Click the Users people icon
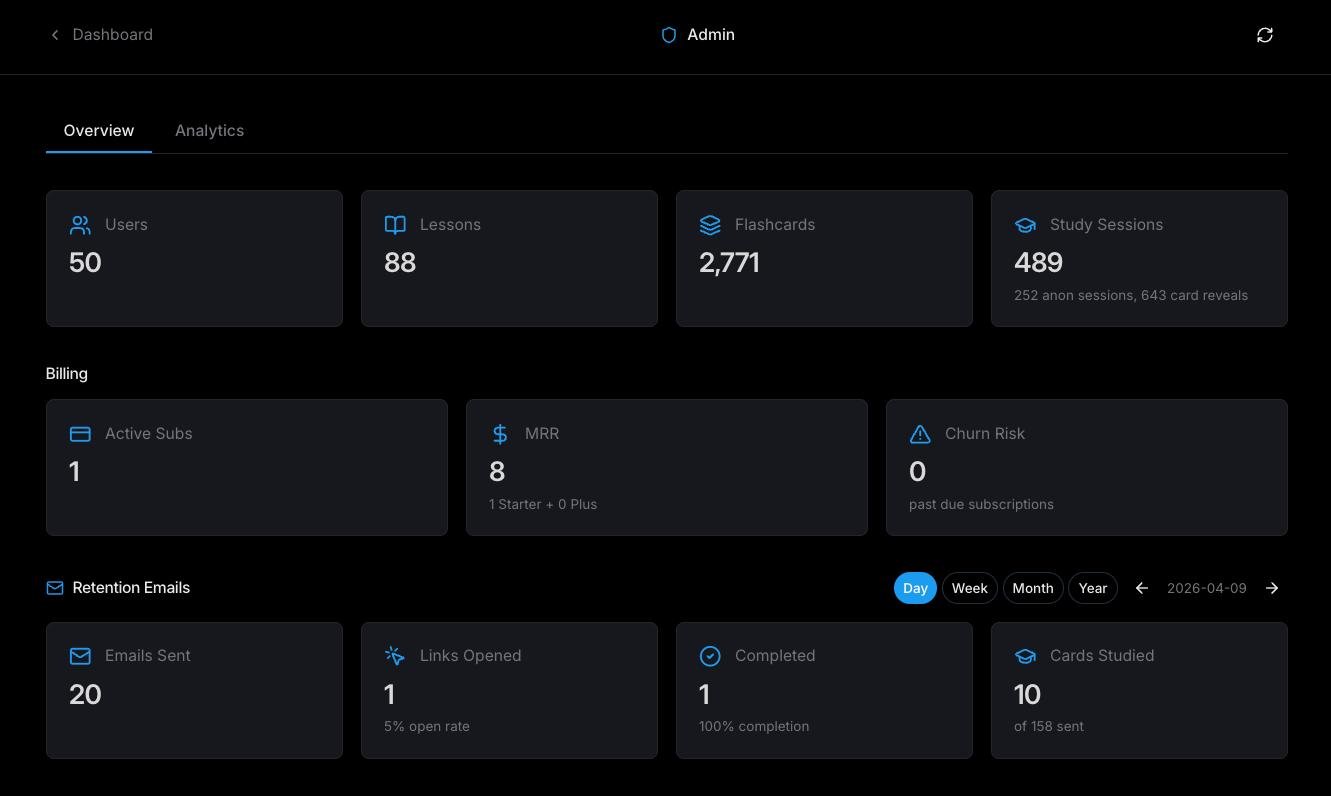Viewport: 1331px width, 796px height. 80,225
